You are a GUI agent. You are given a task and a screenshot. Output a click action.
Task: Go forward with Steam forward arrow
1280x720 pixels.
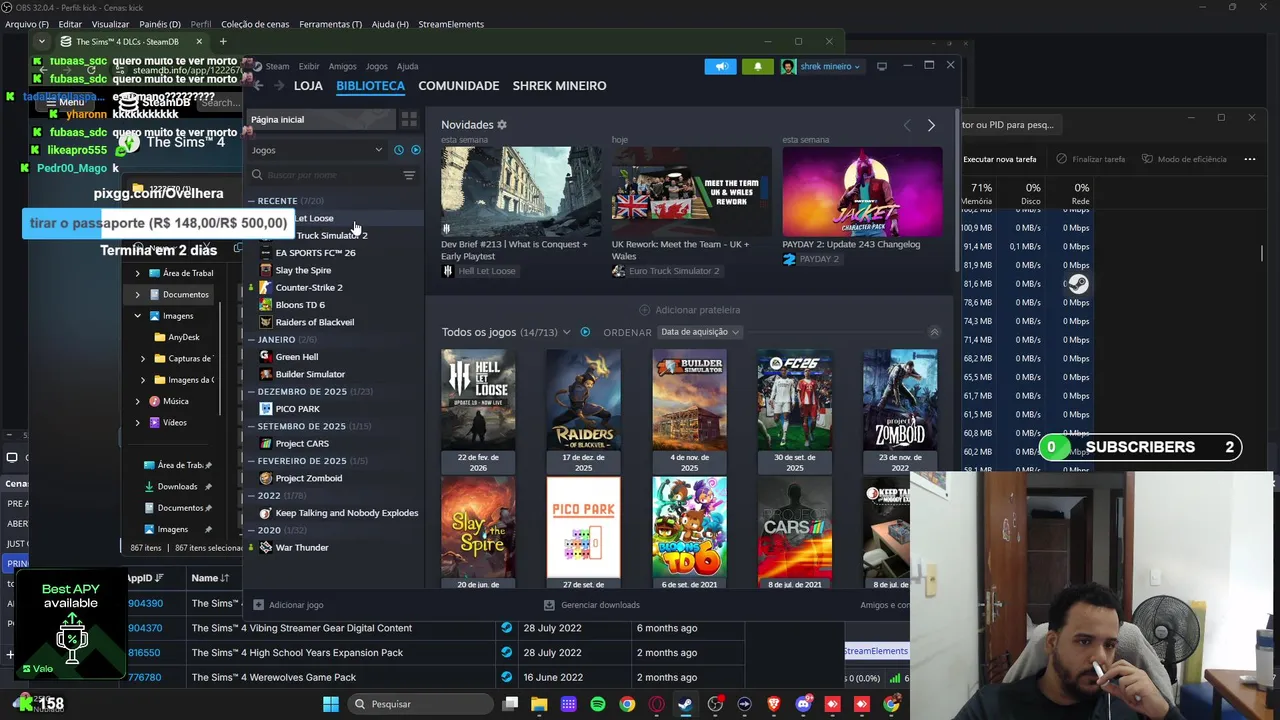coord(279,86)
